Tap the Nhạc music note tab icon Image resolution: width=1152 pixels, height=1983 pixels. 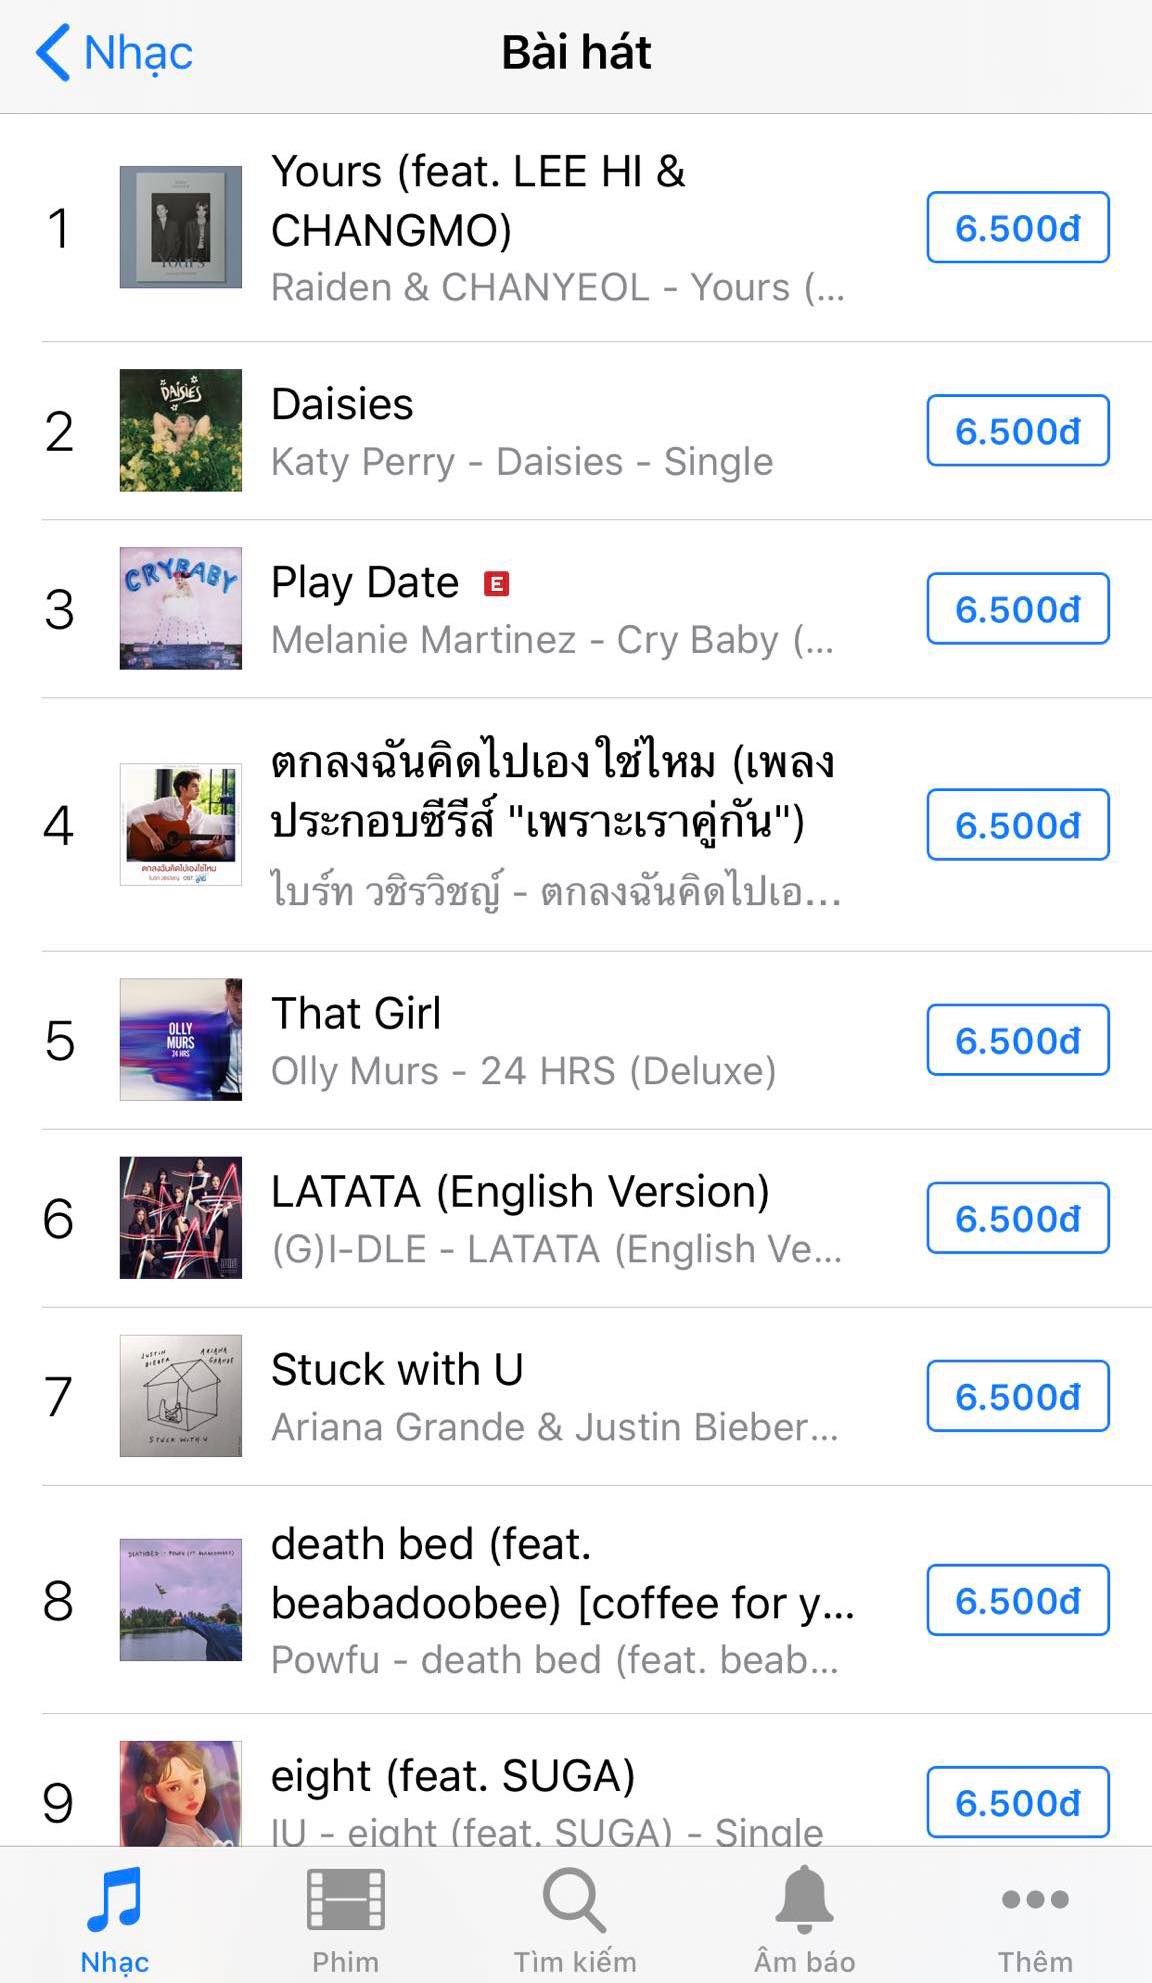pos(114,1900)
